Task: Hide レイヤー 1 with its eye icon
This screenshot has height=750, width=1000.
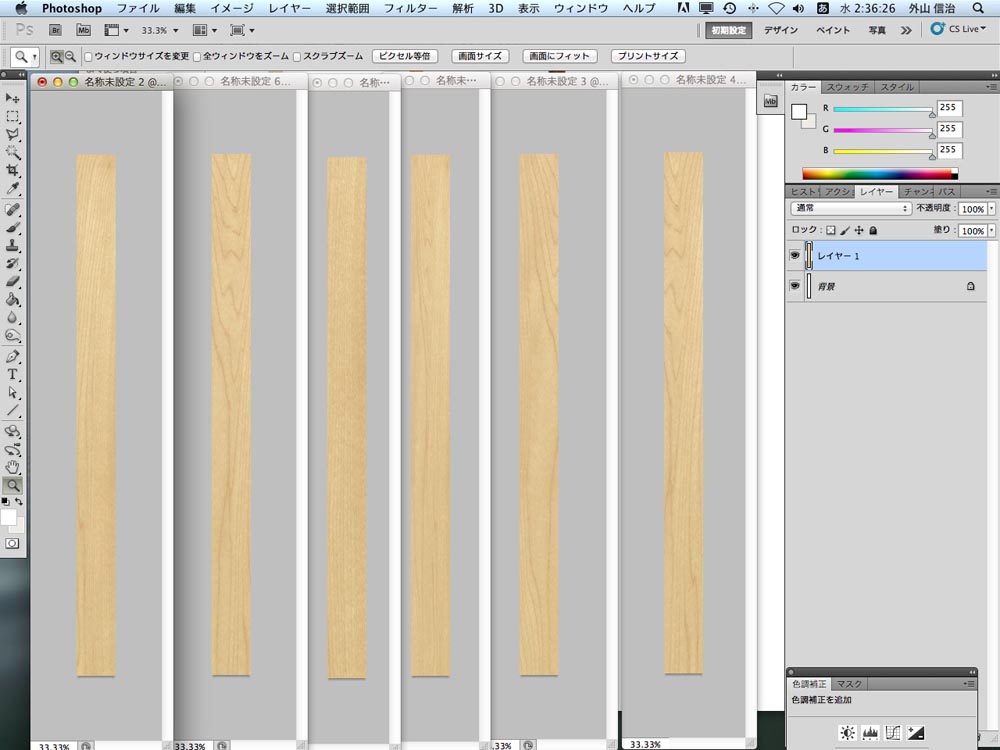Action: [x=795, y=256]
